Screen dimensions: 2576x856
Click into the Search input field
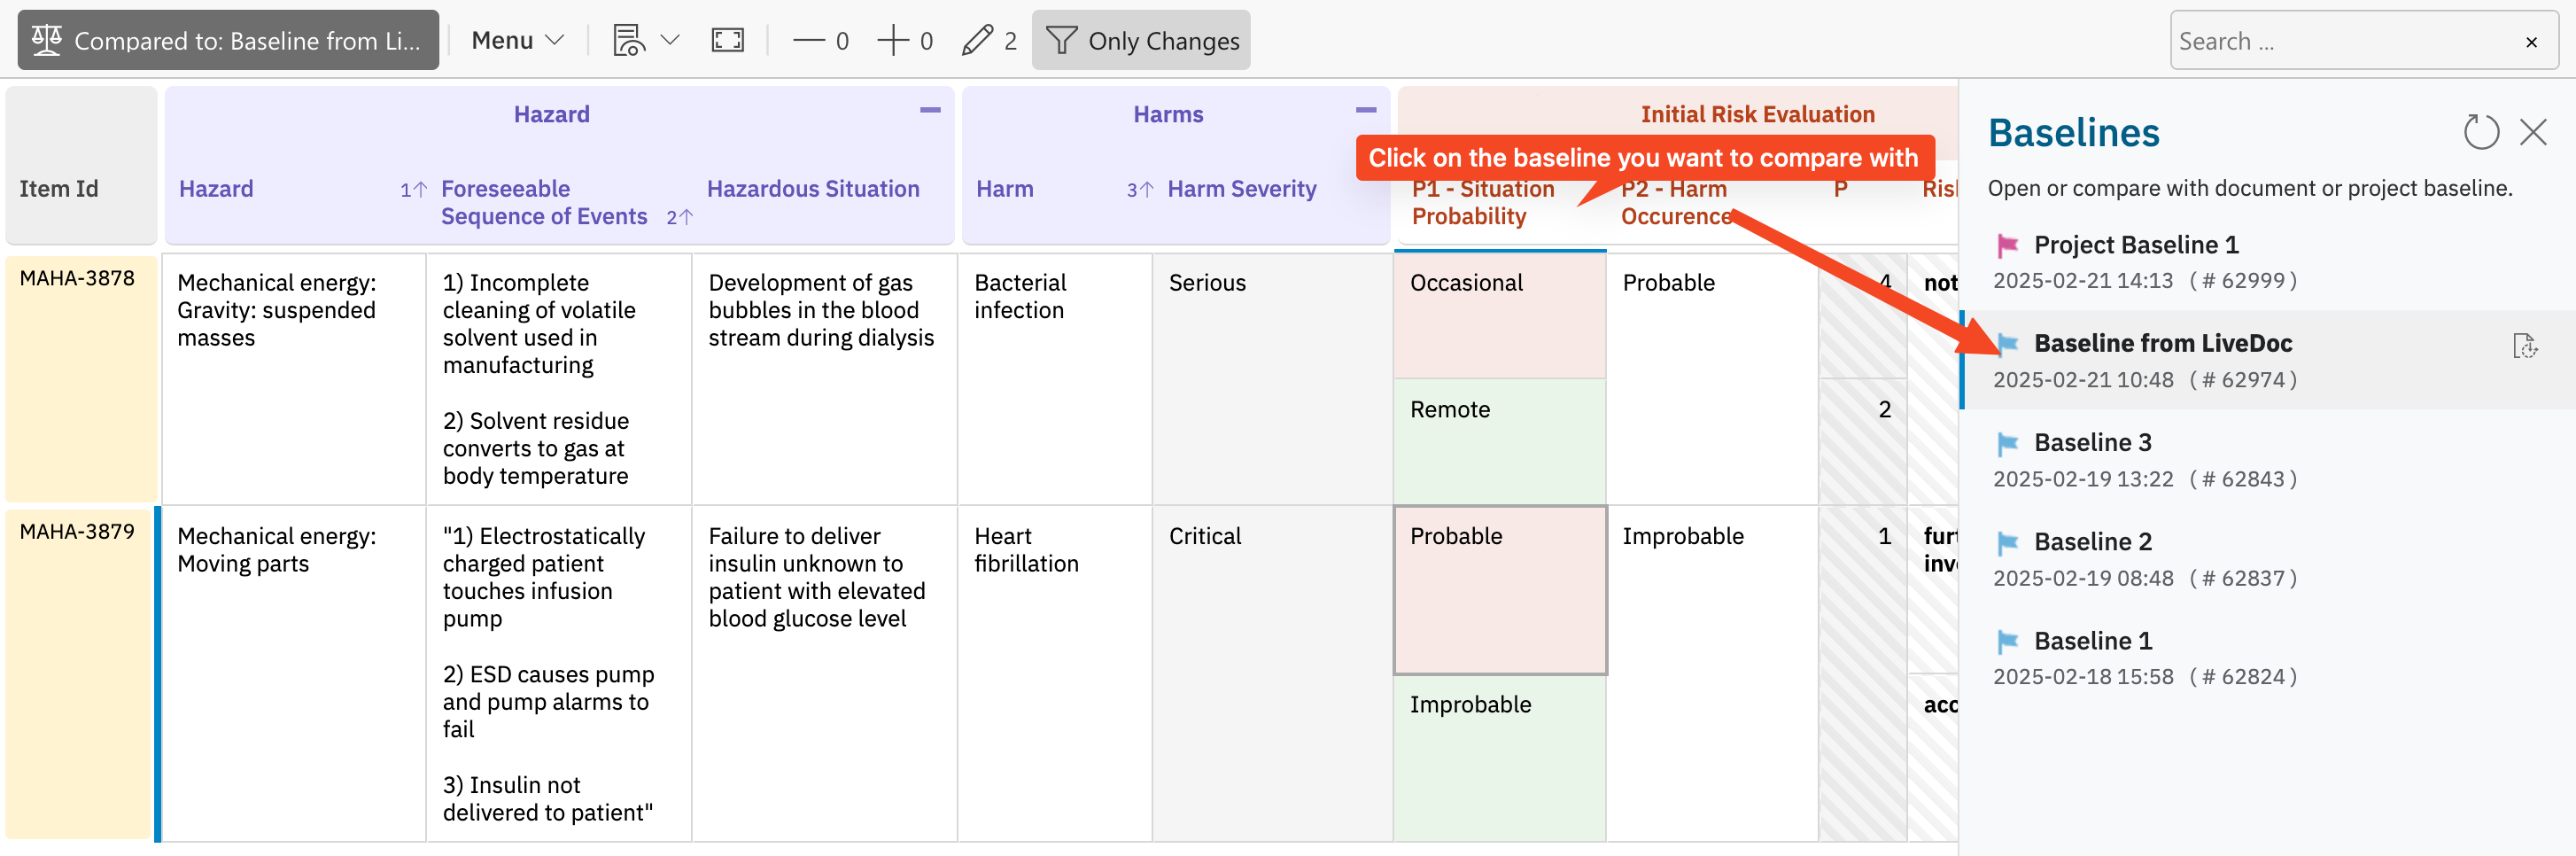(x=2340, y=41)
